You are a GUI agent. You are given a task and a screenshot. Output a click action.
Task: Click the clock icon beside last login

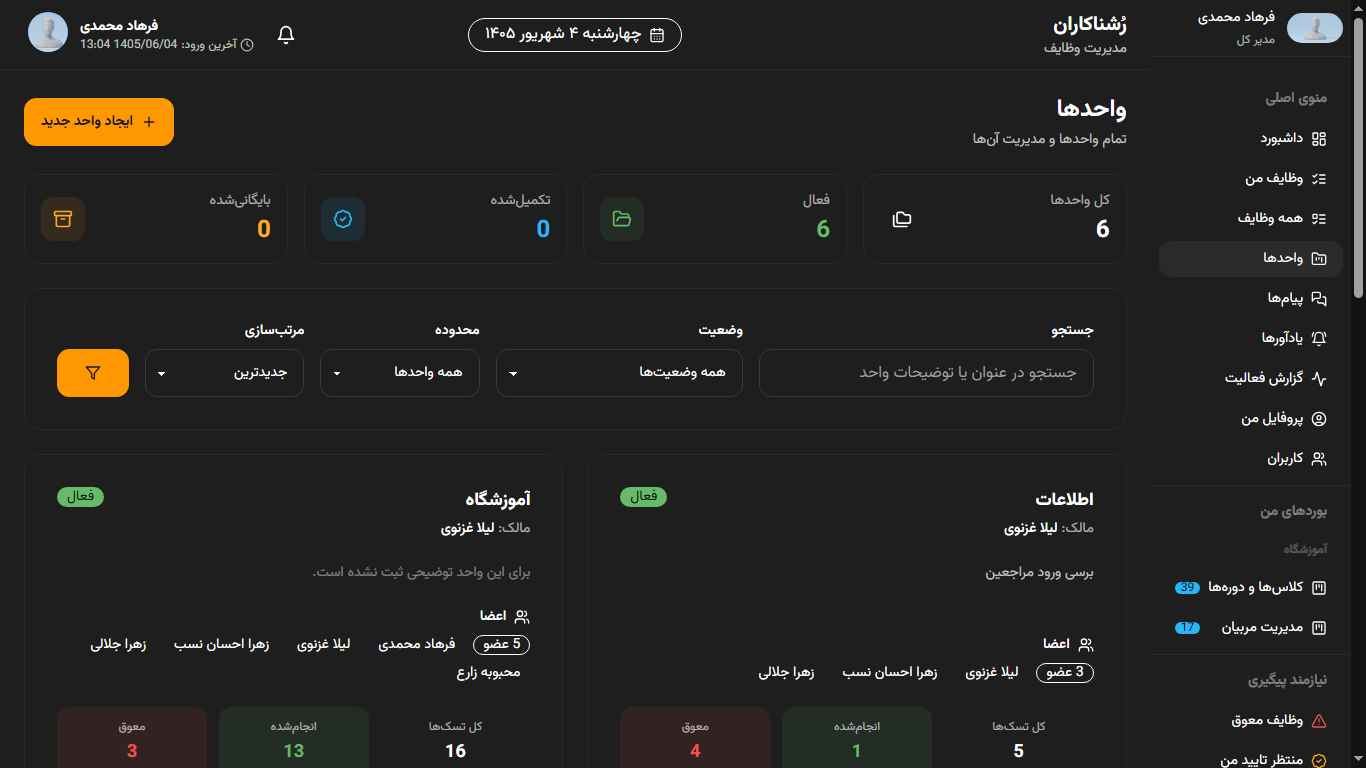tap(248, 45)
